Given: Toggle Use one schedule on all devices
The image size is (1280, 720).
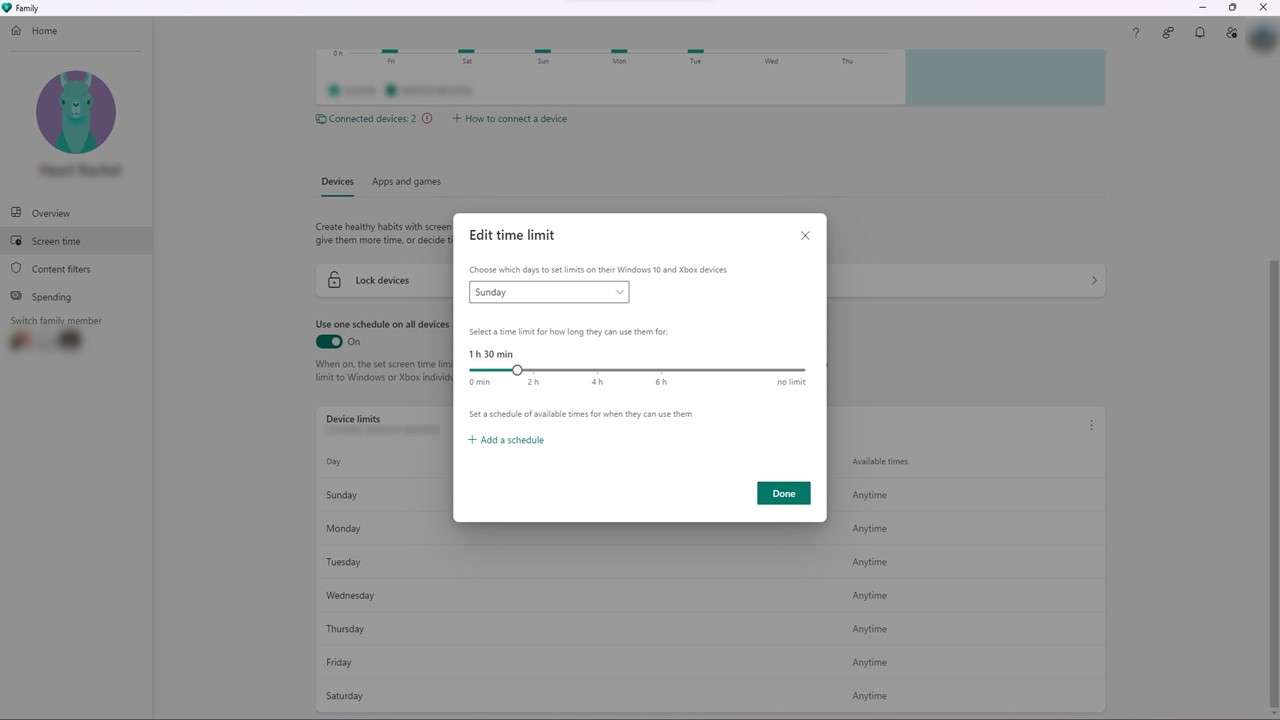Looking at the screenshot, I should tap(329, 342).
